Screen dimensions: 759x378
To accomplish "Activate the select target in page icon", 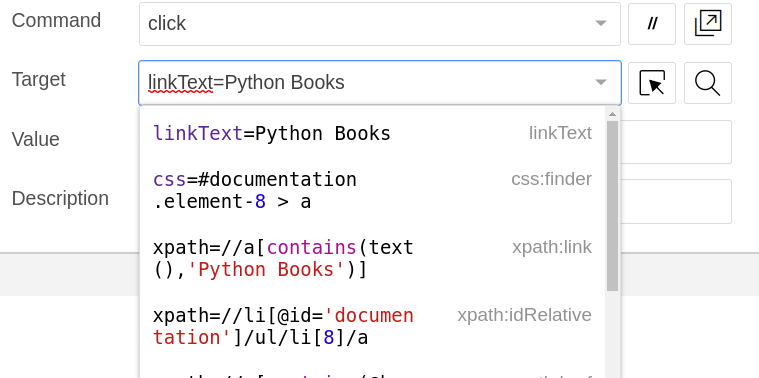I will [x=652, y=83].
